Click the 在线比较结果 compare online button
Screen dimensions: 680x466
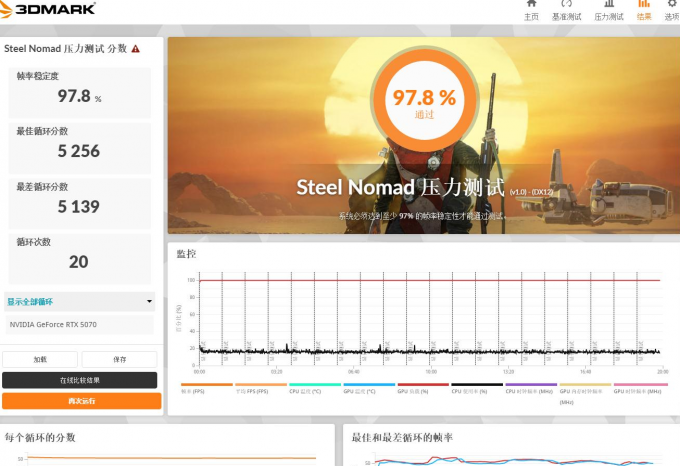point(79,380)
